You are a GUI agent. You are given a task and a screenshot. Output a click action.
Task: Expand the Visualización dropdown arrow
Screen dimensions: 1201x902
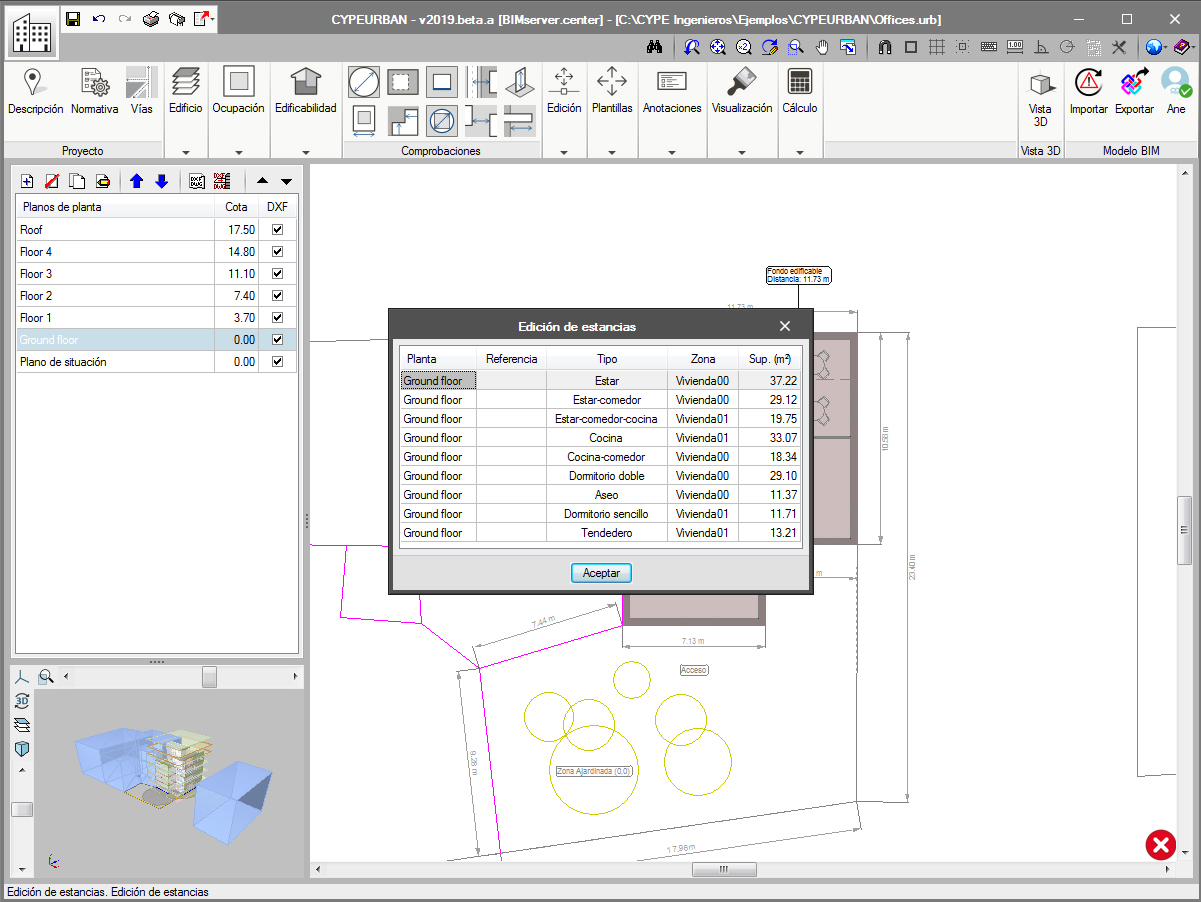coord(742,153)
